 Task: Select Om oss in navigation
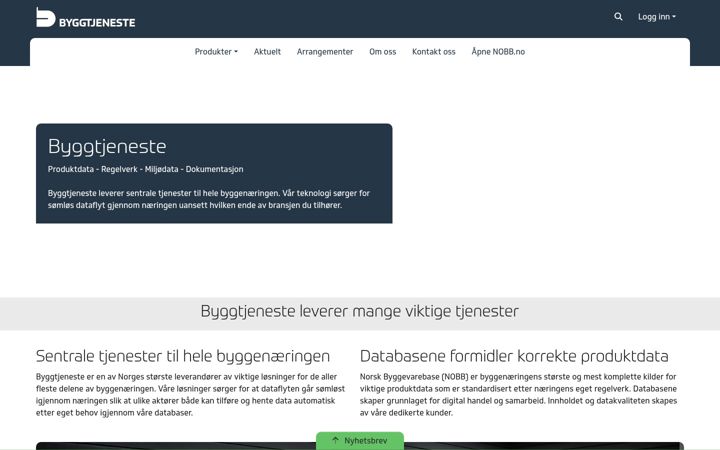[382, 52]
